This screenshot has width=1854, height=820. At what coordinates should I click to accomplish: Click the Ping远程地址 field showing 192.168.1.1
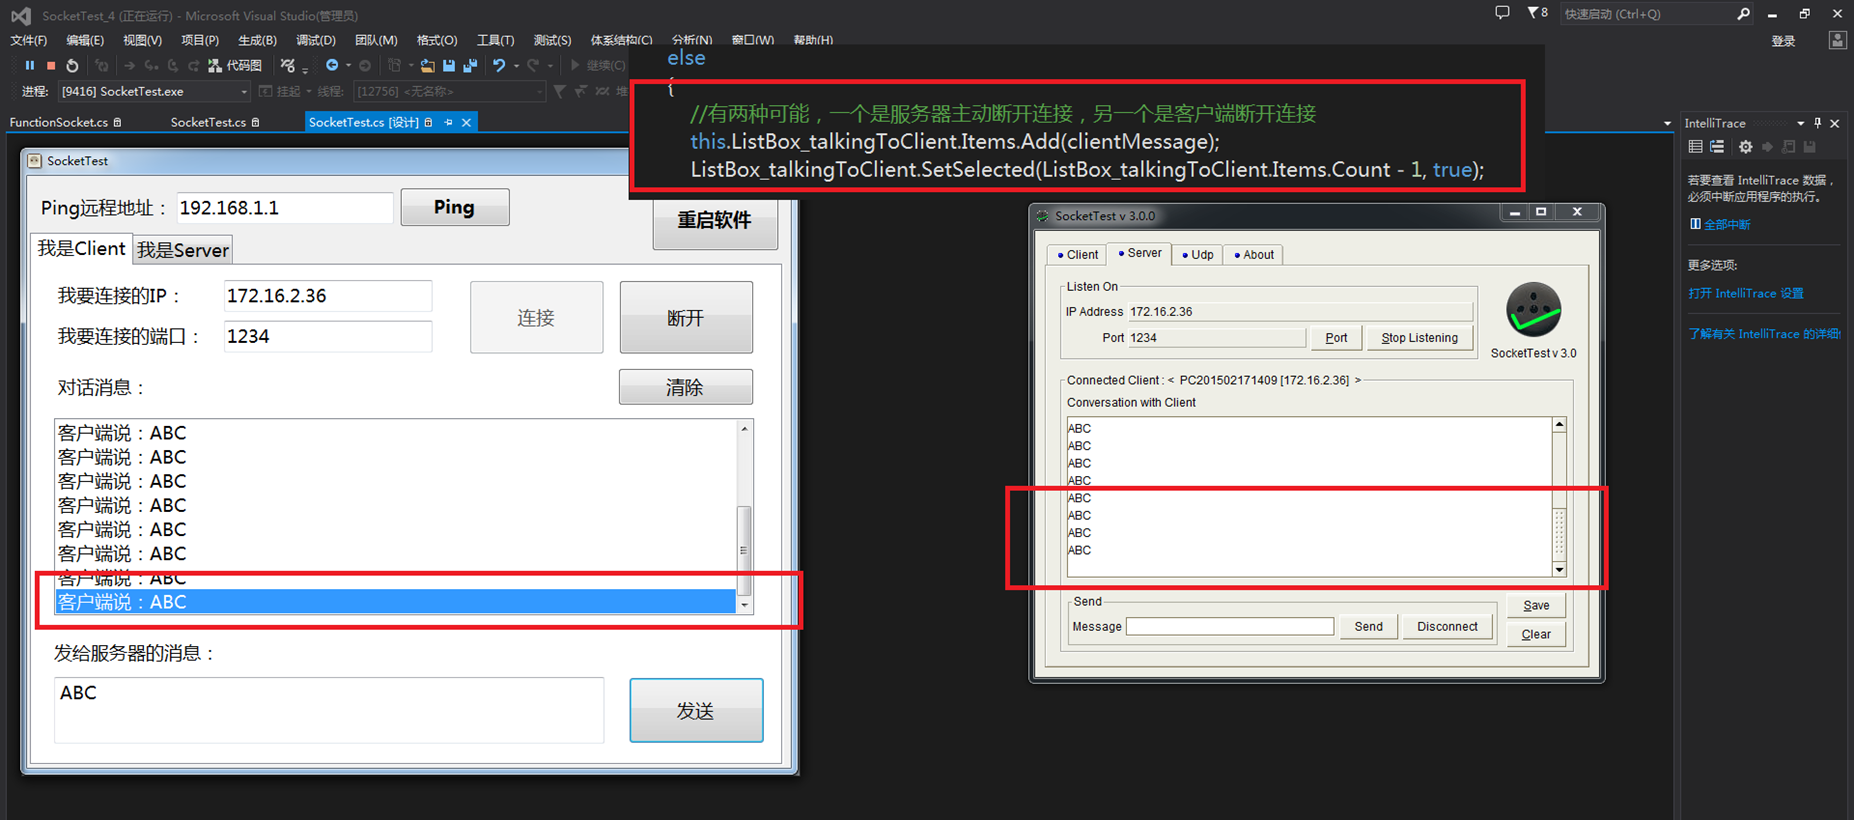(285, 208)
